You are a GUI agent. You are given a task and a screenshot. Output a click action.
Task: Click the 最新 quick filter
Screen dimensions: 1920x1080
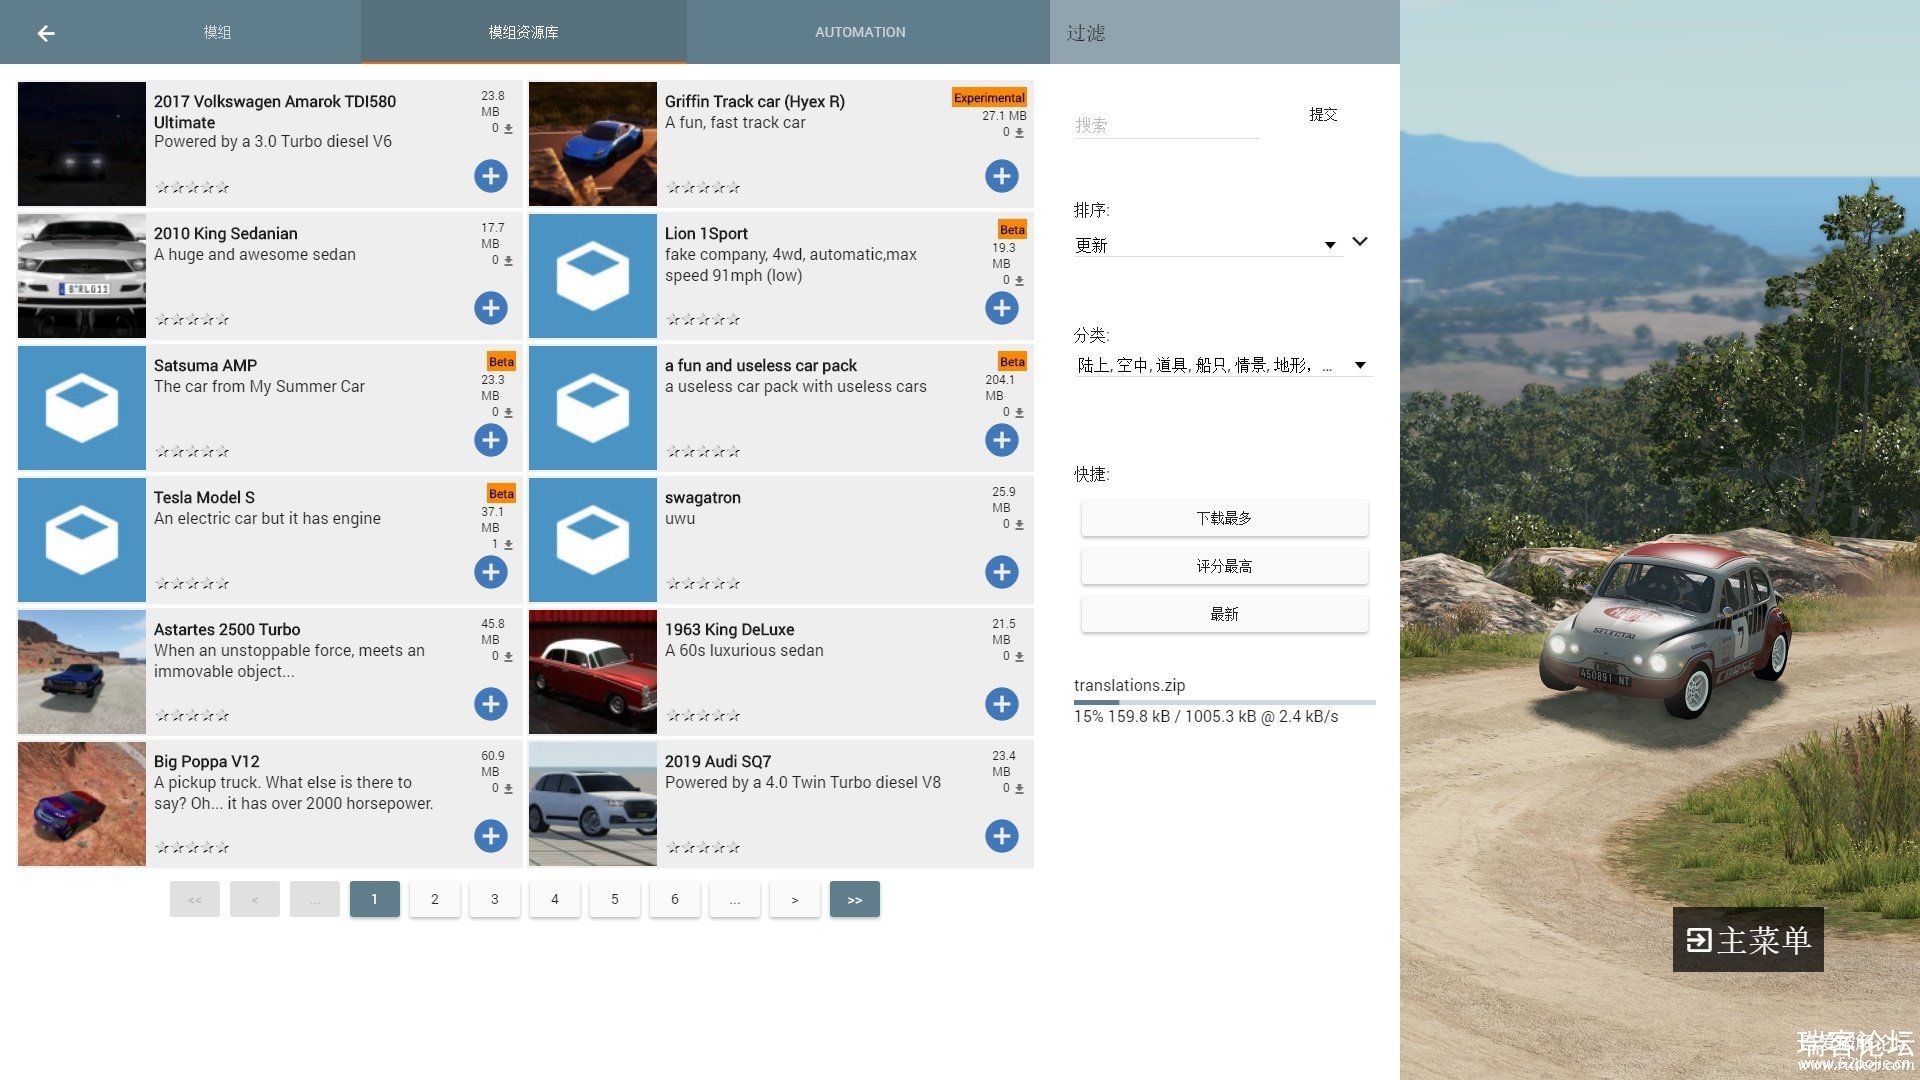(x=1224, y=614)
